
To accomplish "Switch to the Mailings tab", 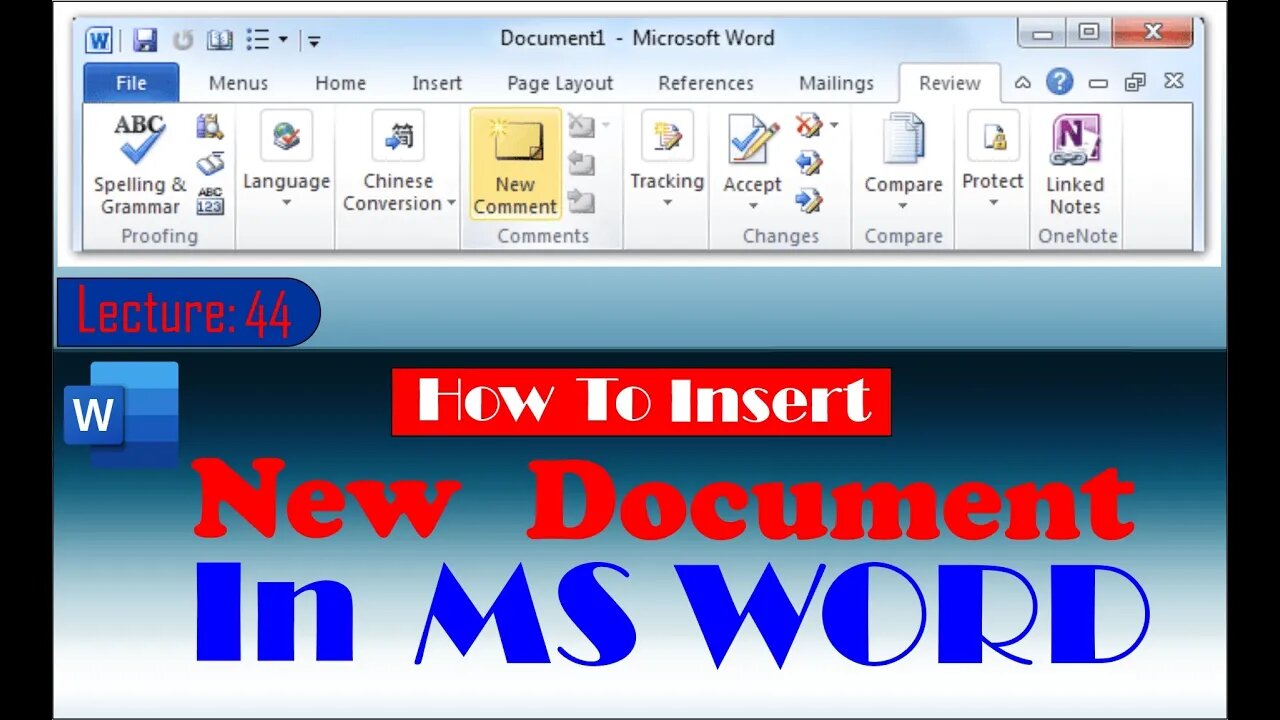I will pos(836,83).
